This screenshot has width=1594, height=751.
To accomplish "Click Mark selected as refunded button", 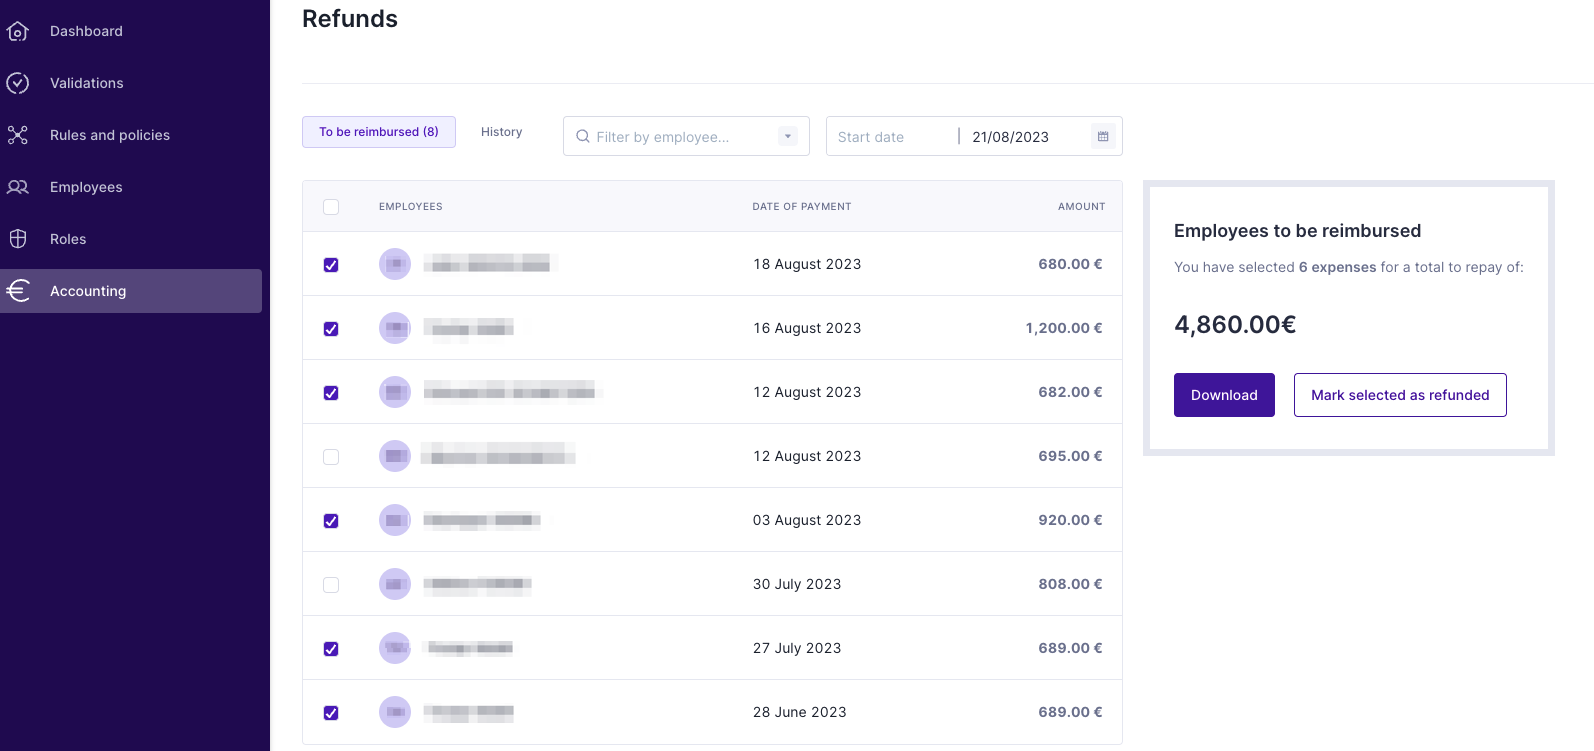I will point(1399,395).
